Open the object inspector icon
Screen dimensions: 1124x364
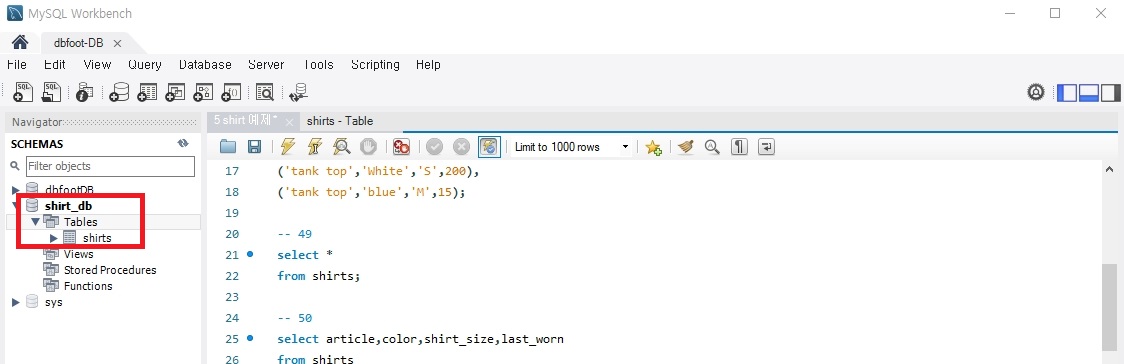pyautogui.click(x=85, y=92)
